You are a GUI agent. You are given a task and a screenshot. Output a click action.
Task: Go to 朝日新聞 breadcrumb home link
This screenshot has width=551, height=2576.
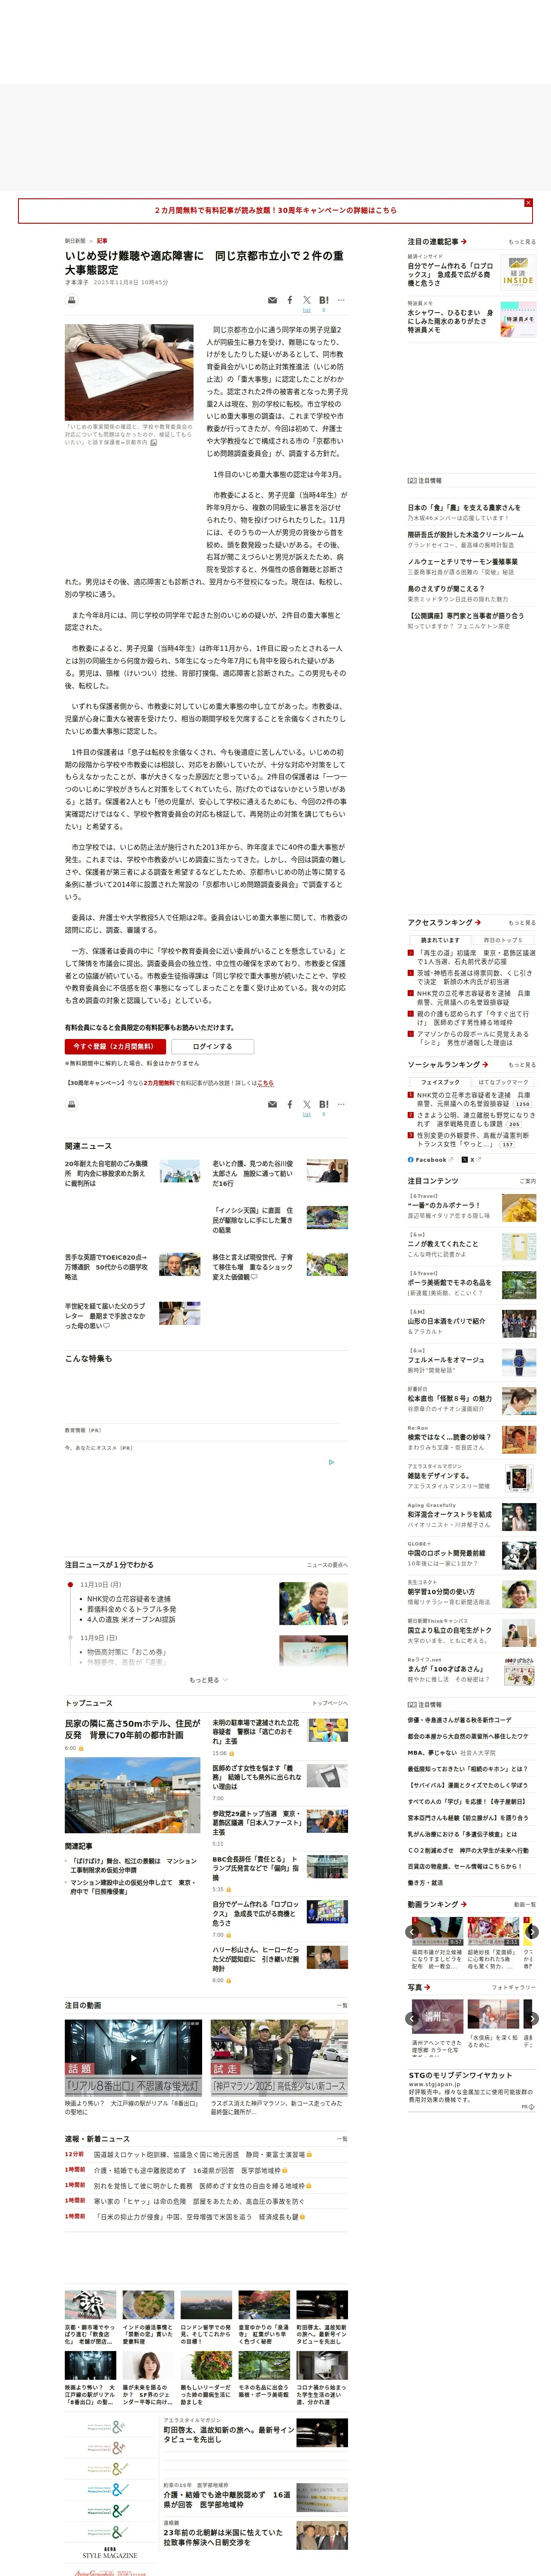coord(75,241)
